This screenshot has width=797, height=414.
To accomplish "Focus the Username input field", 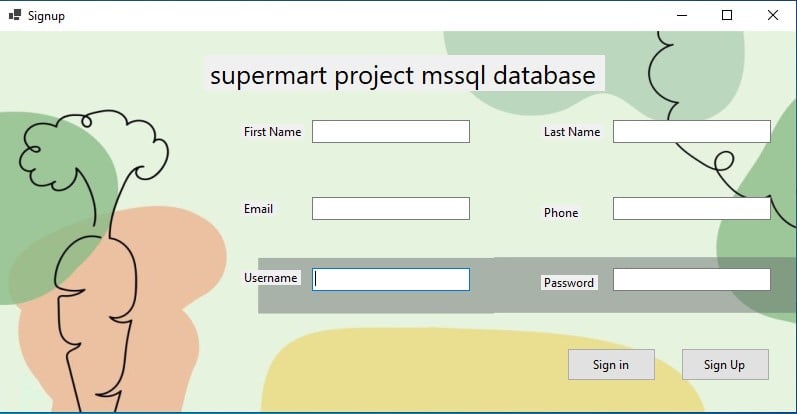I will point(390,280).
